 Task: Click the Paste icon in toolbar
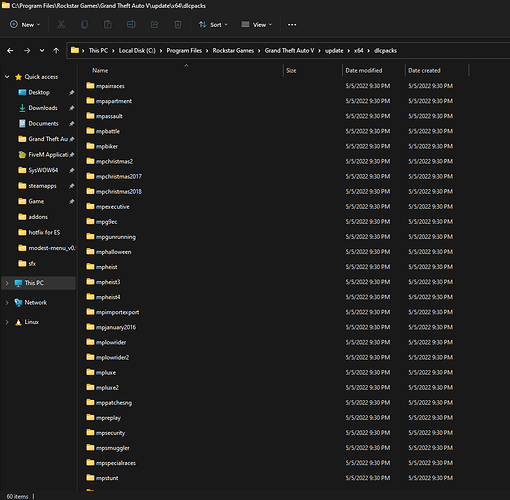click(x=108, y=25)
